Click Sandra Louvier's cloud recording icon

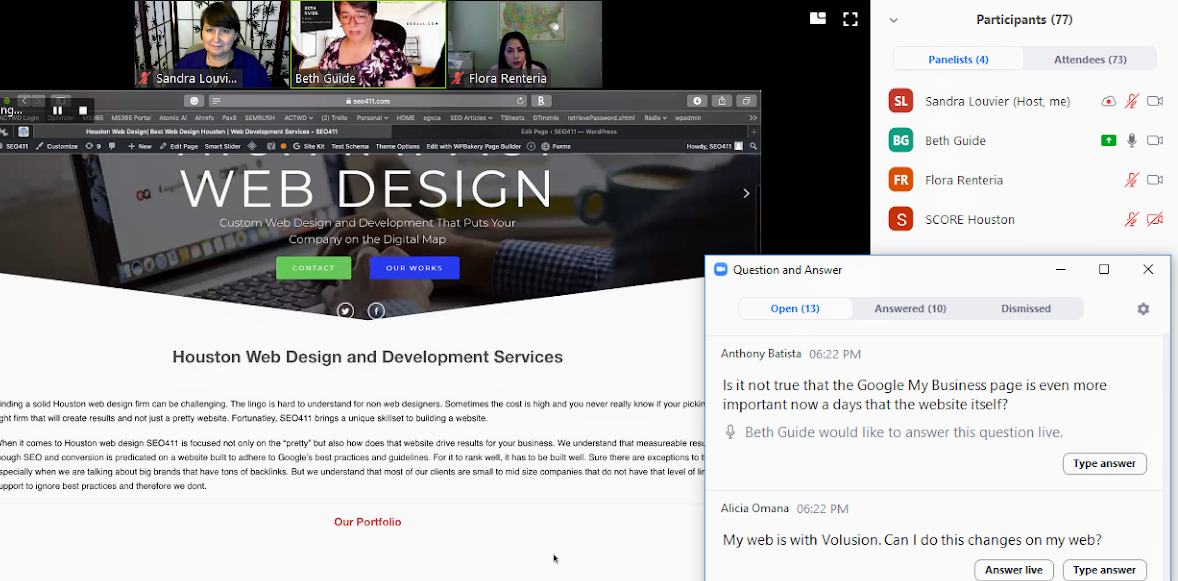[x=1108, y=101]
